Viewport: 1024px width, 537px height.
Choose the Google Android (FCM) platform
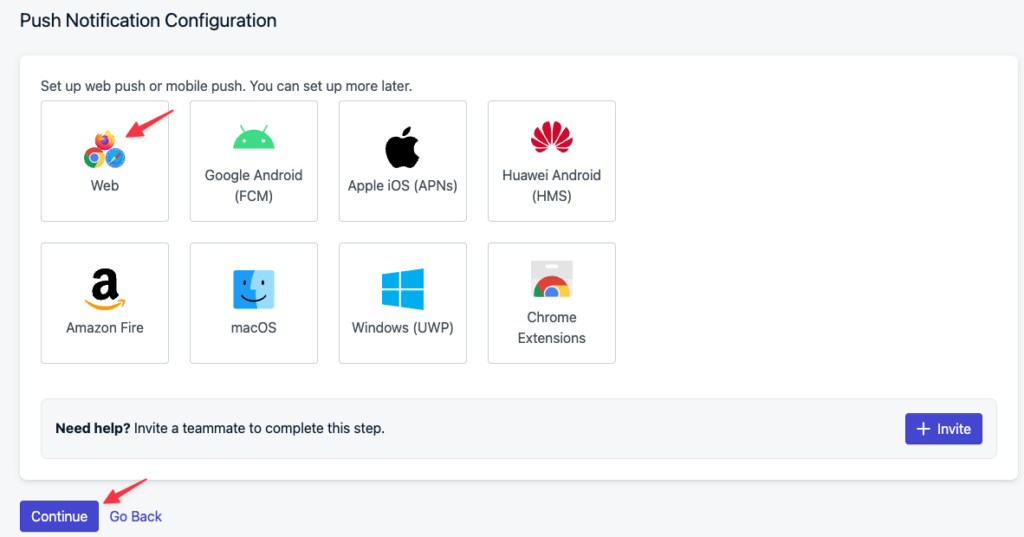point(253,161)
